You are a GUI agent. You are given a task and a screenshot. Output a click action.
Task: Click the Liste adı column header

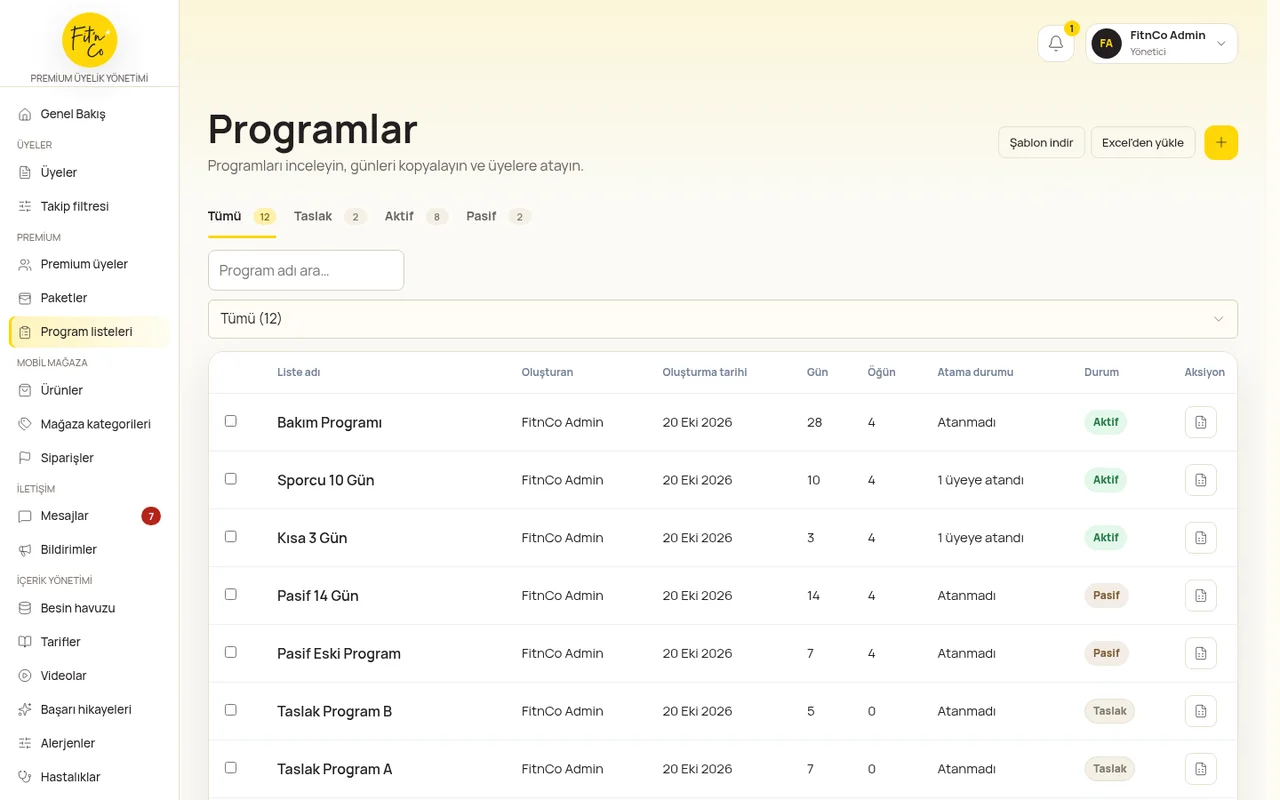pyautogui.click(x=299, y=372)
